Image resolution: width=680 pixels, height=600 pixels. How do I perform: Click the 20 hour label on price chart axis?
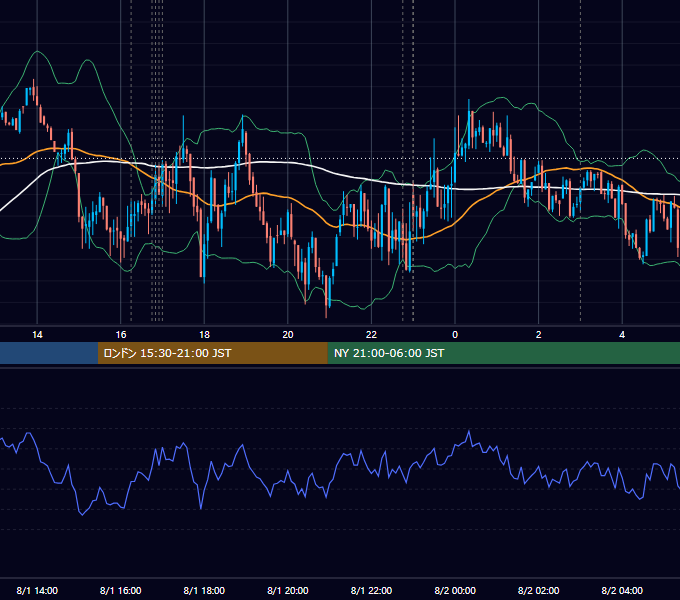click(x=288, y=335)
